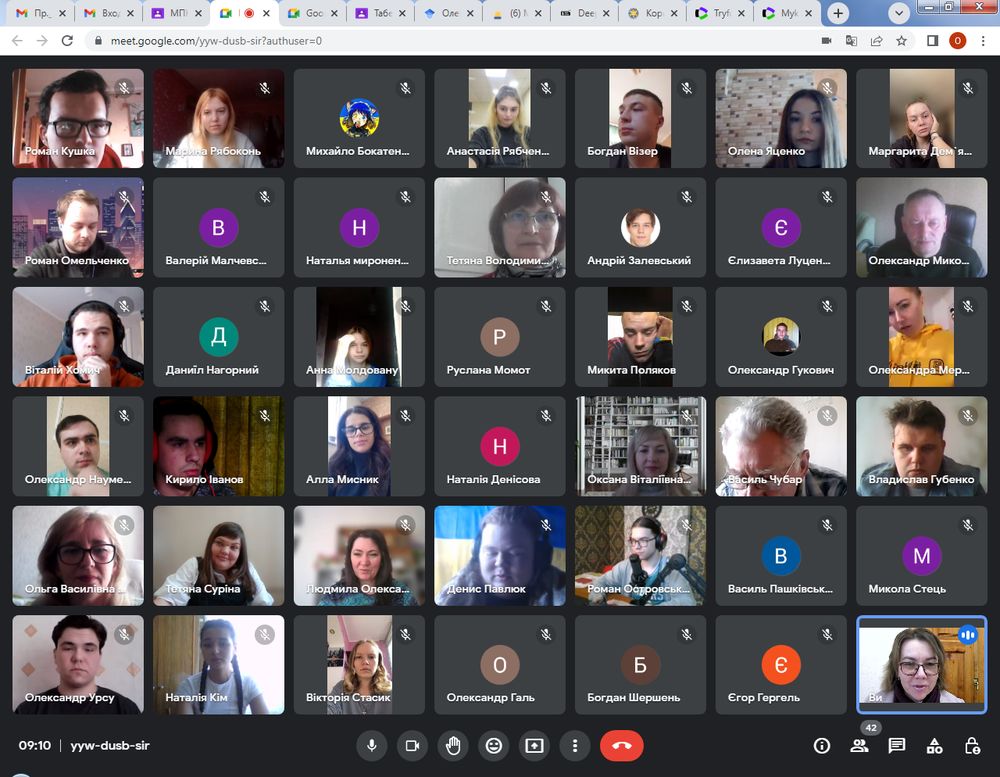Open host controls lock icon

pos(971,745)
